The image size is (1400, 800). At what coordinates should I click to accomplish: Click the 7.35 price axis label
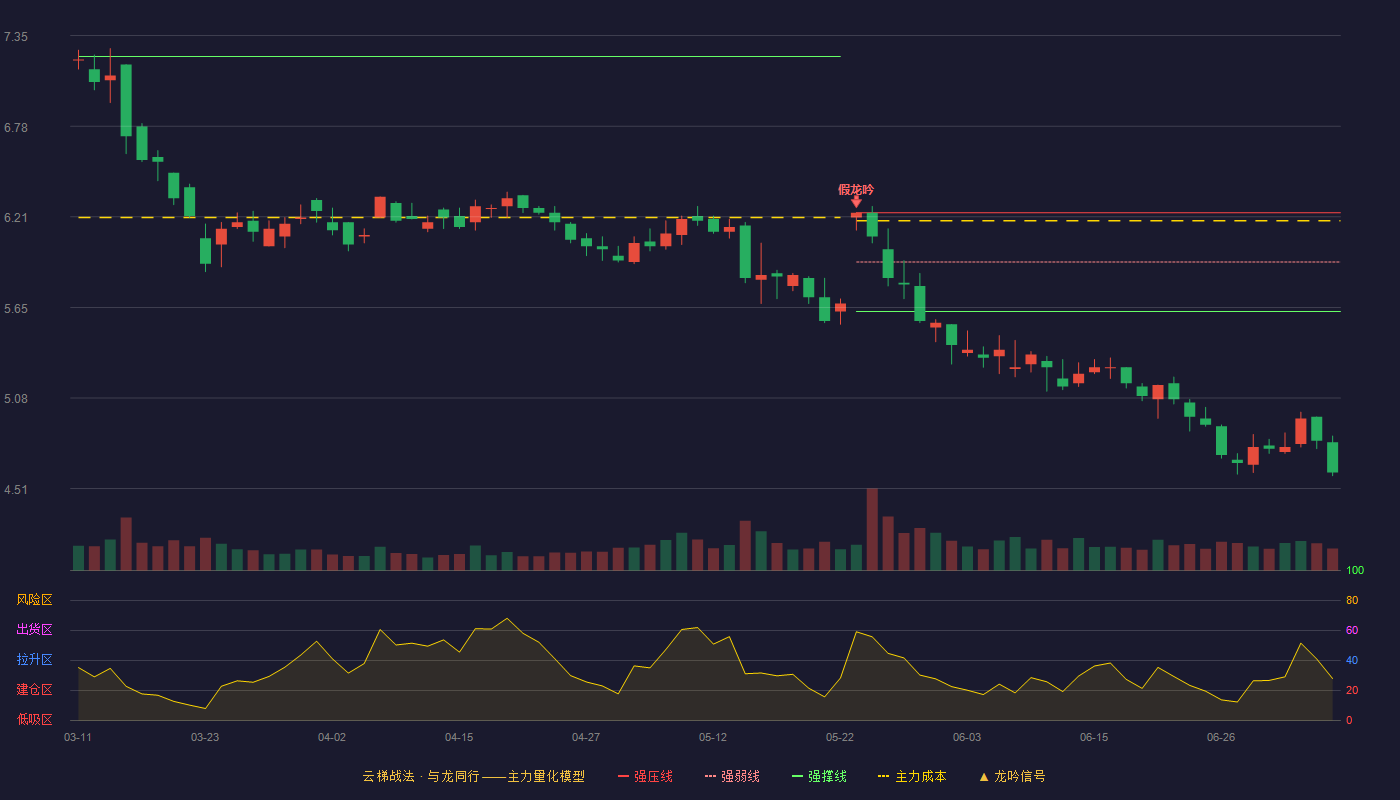(16, 37)
